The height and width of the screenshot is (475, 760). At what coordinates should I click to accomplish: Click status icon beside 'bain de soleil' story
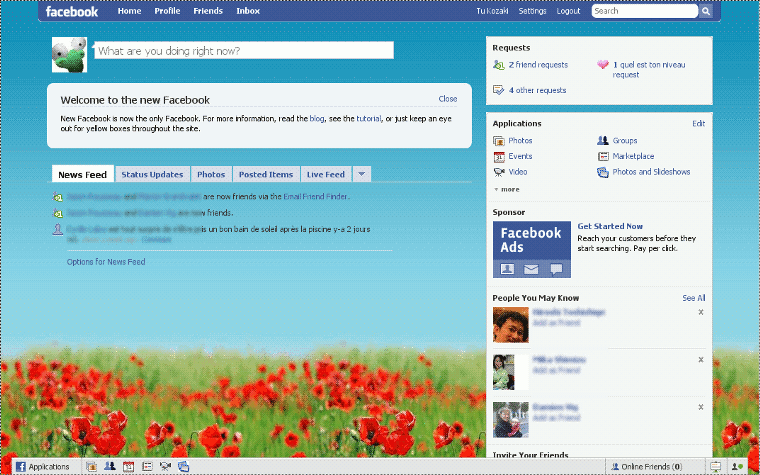tap(58, 230)
